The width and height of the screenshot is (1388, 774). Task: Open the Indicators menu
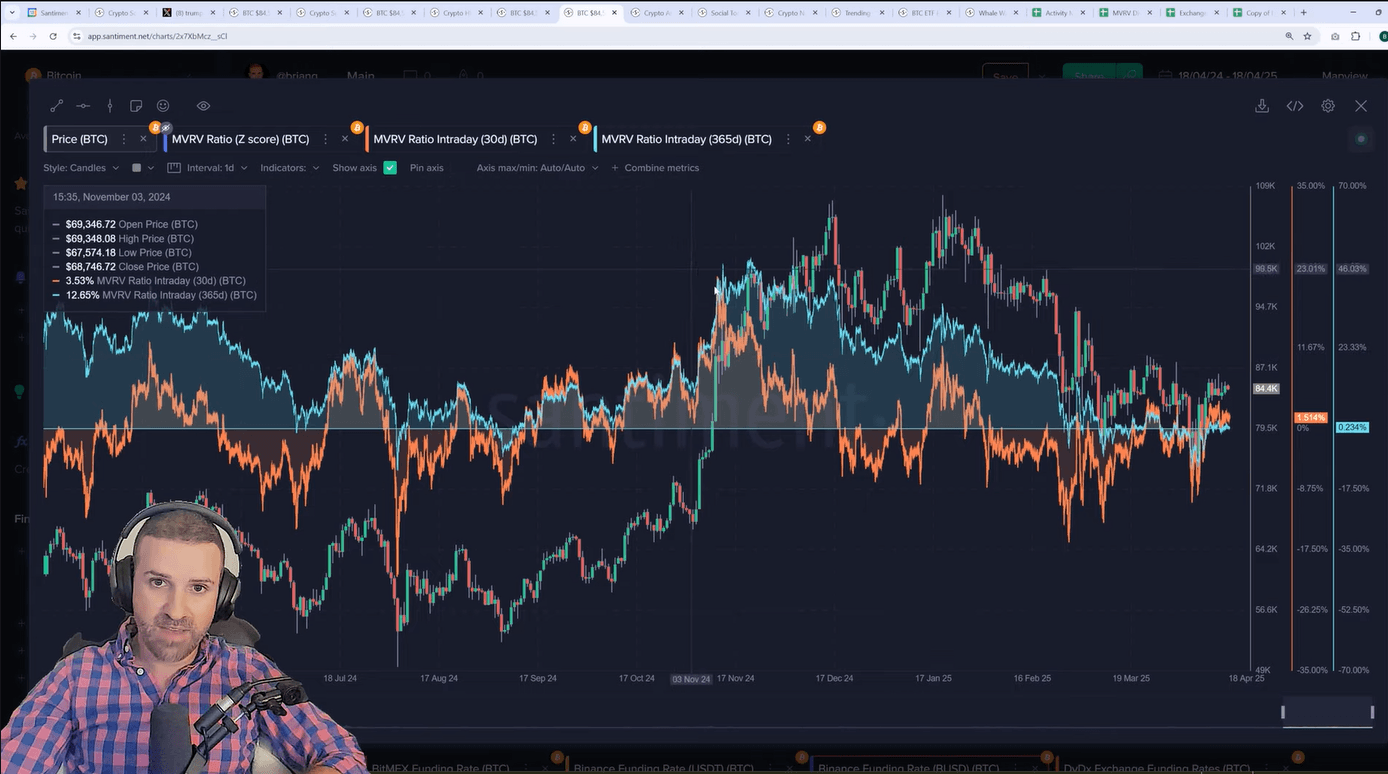(289, 168)
